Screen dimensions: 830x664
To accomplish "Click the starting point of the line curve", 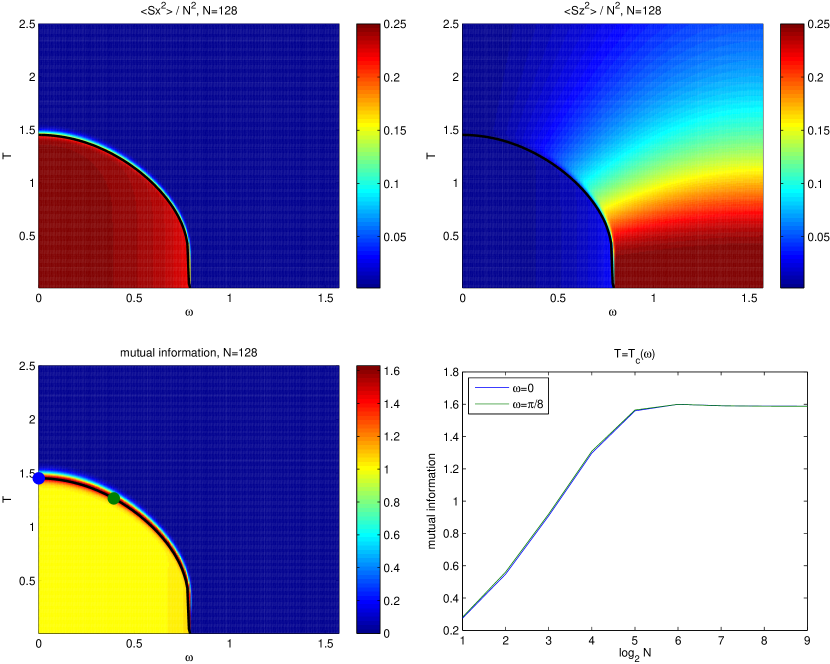I will (463, 618).
